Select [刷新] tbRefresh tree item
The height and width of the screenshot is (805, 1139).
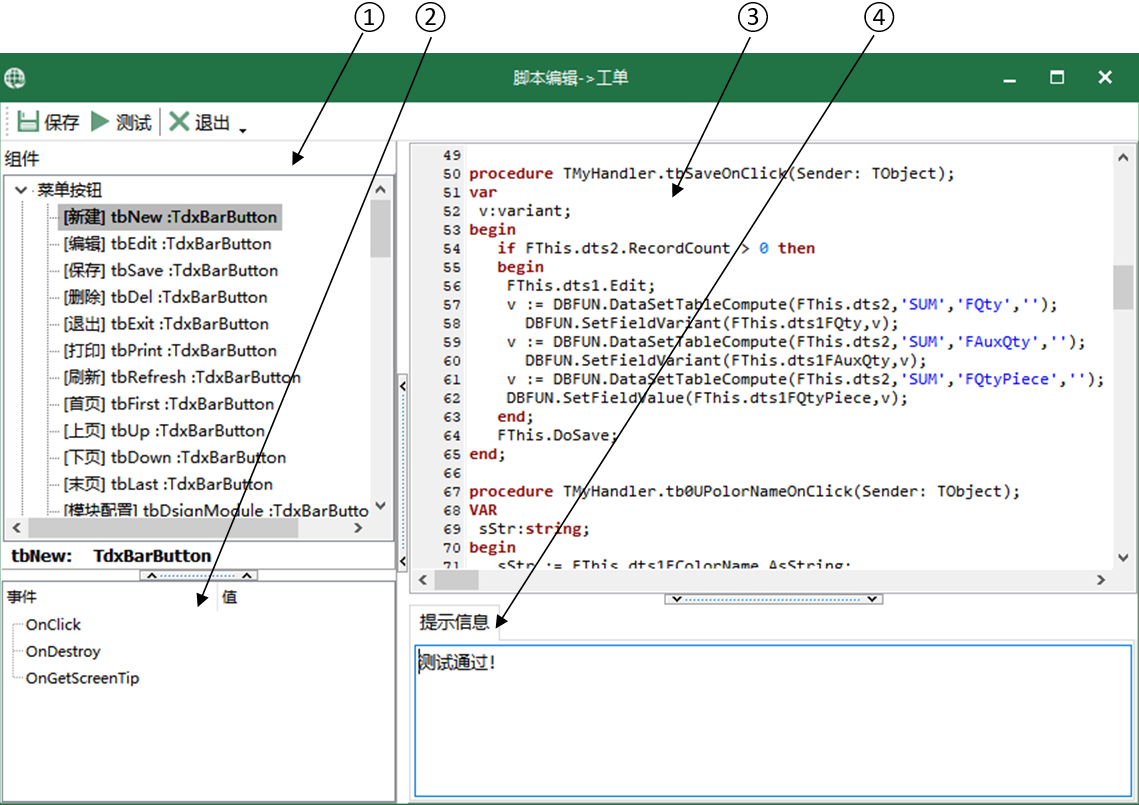pos(182,377)
